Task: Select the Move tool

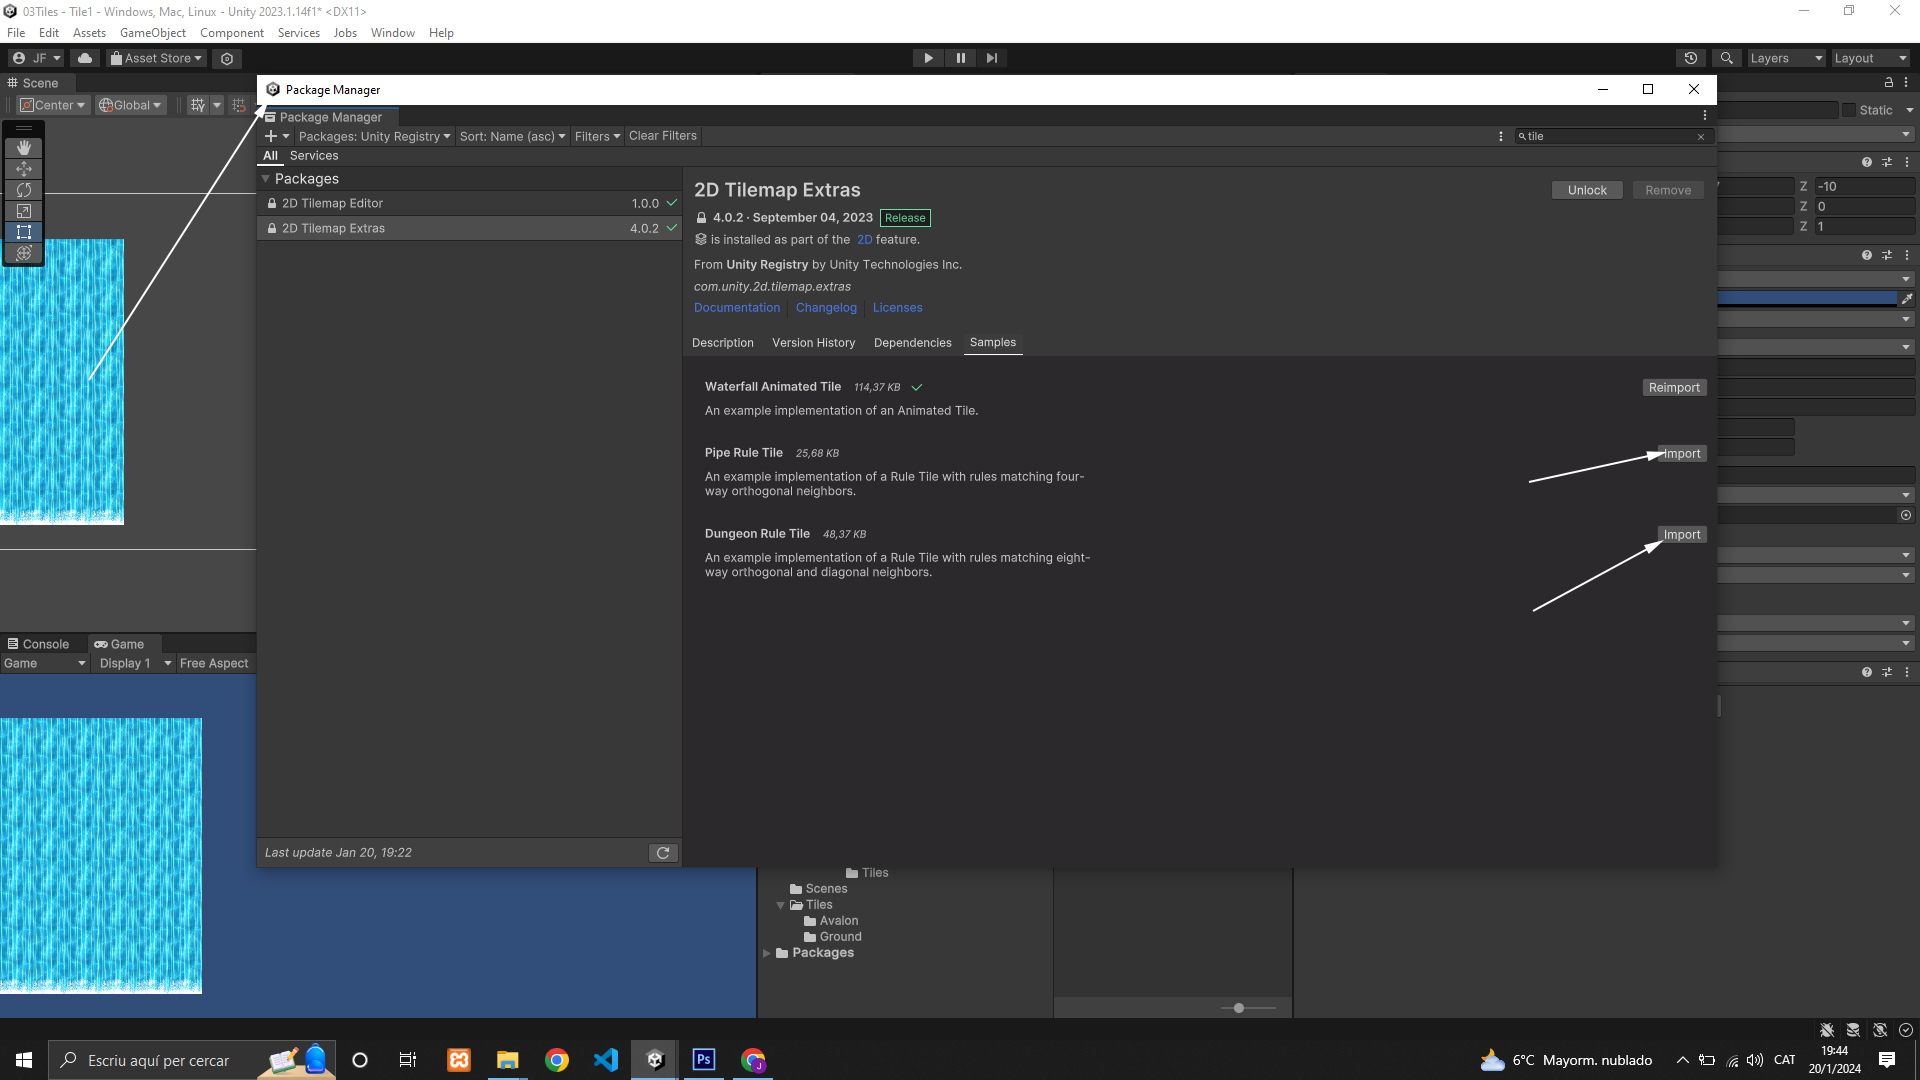Action: click(24, 169)
